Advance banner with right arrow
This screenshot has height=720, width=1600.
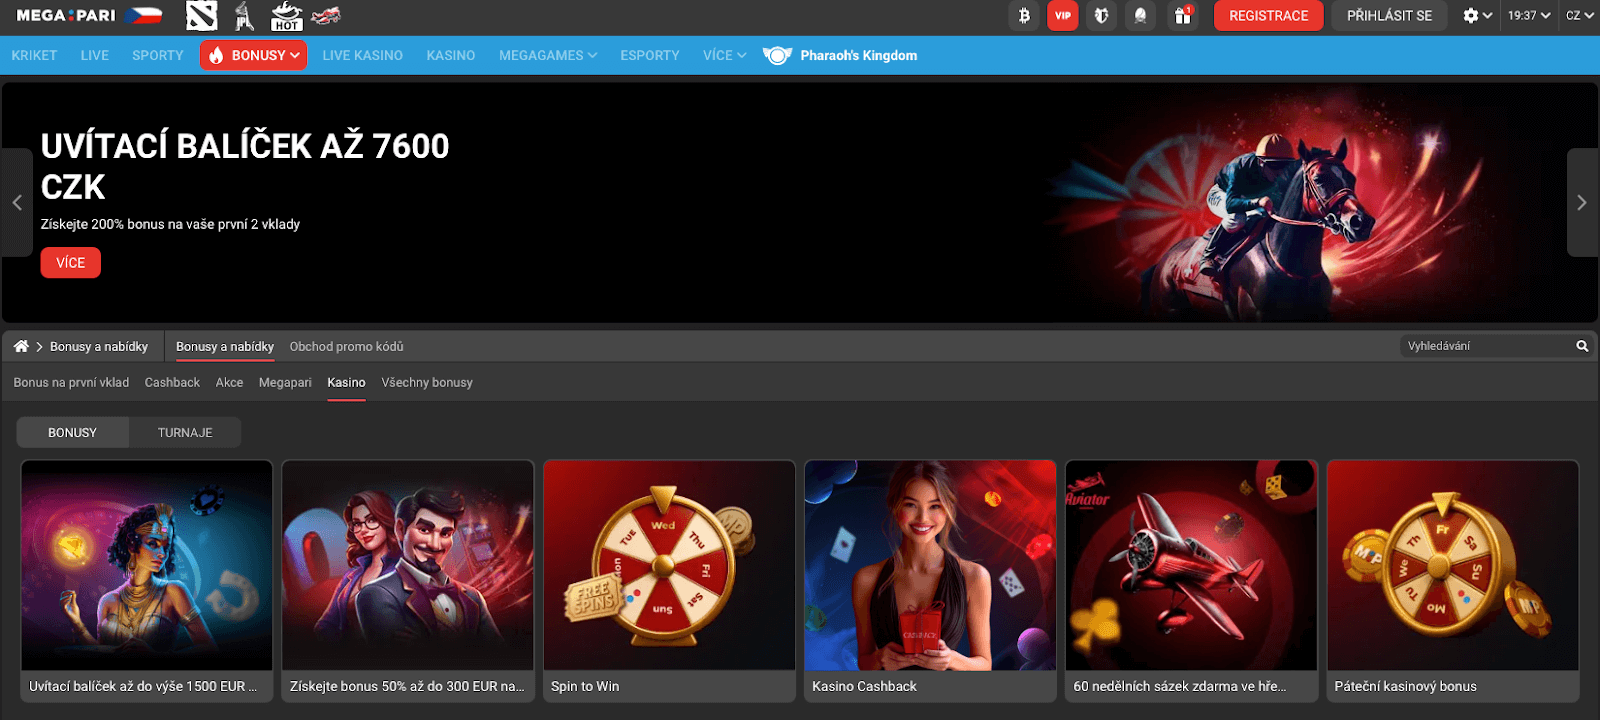1581,203
